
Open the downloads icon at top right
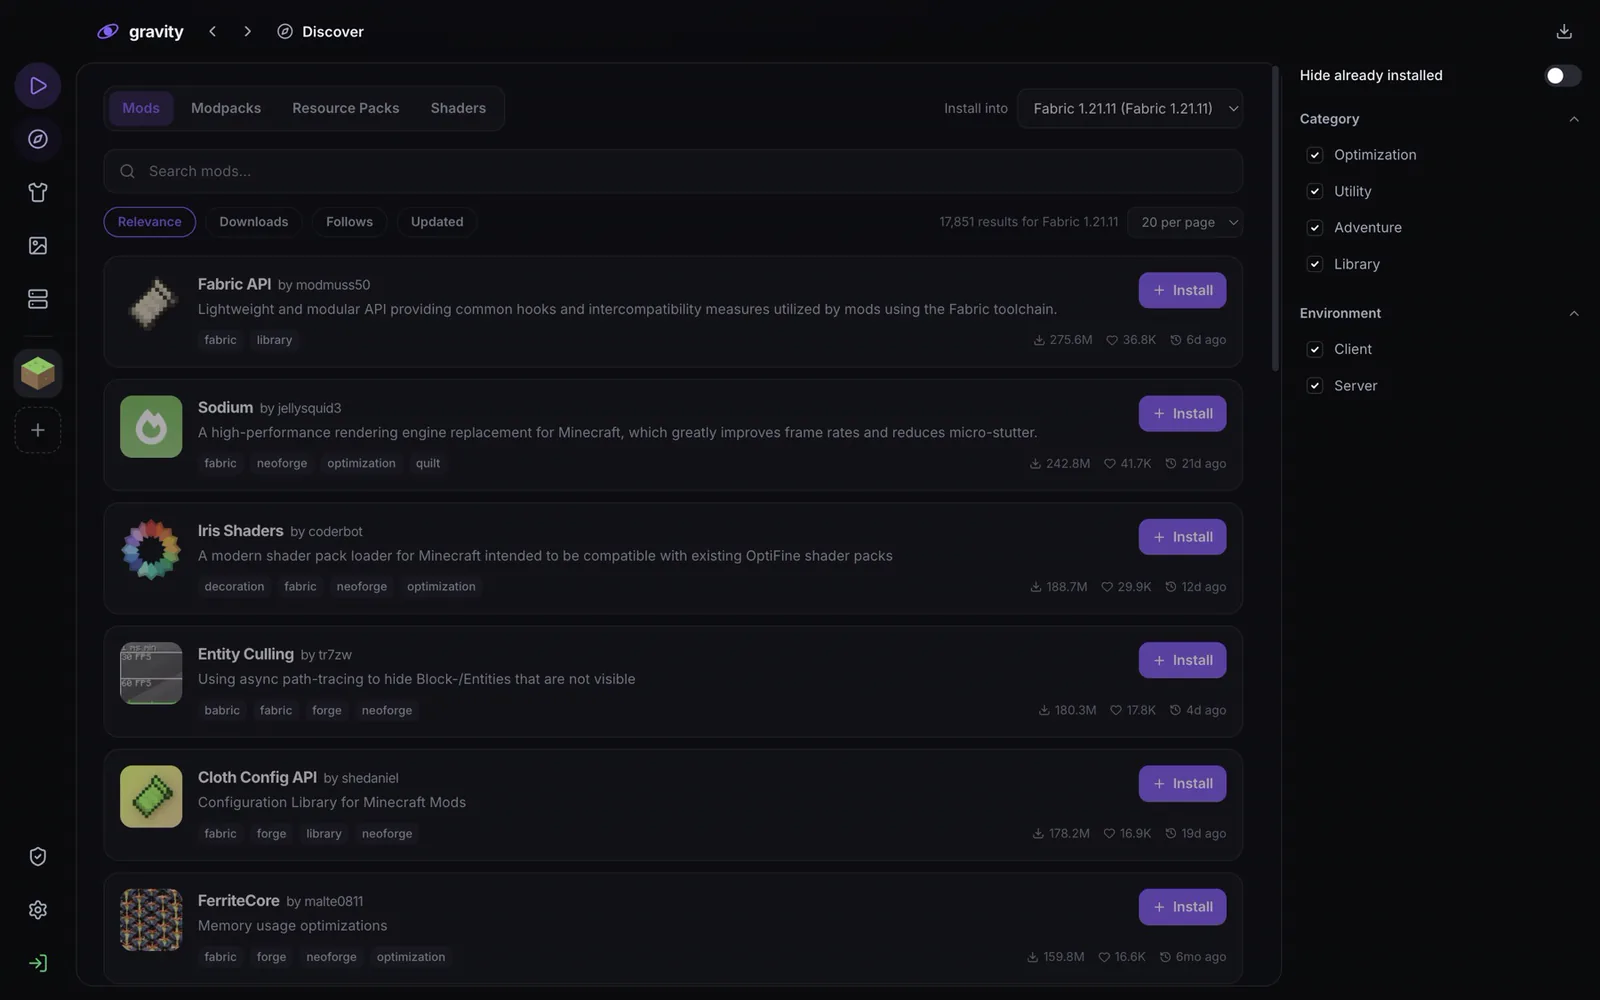(x=1564, y=32)
